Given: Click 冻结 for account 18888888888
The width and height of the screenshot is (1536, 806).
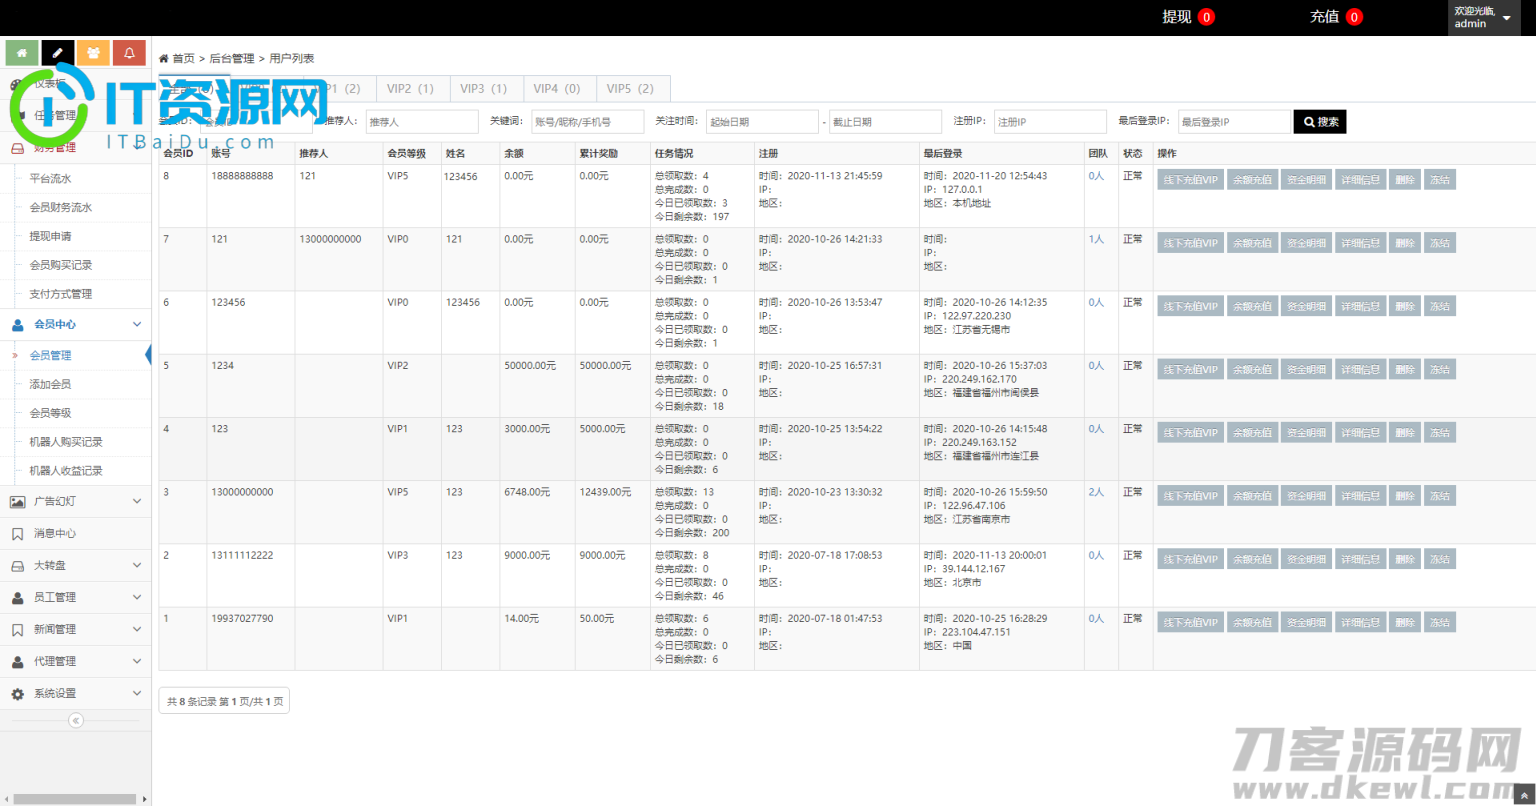Looking at the screenshot, I should 1439,180.
